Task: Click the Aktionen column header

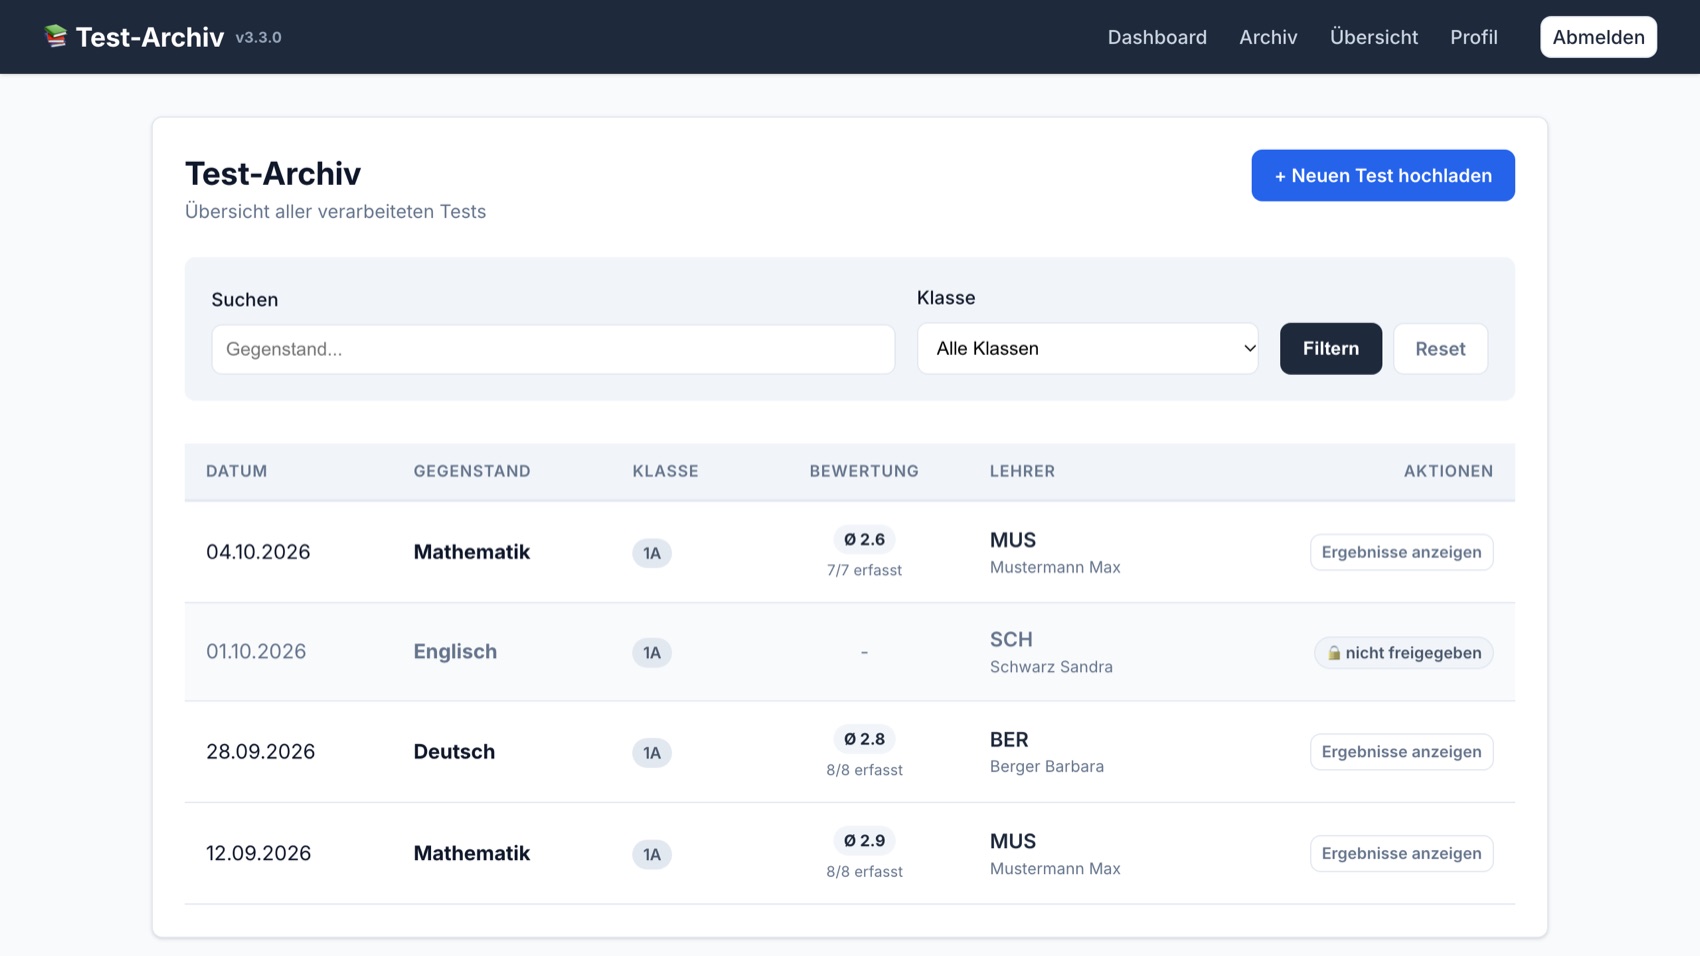Action: click(1448, 471)
